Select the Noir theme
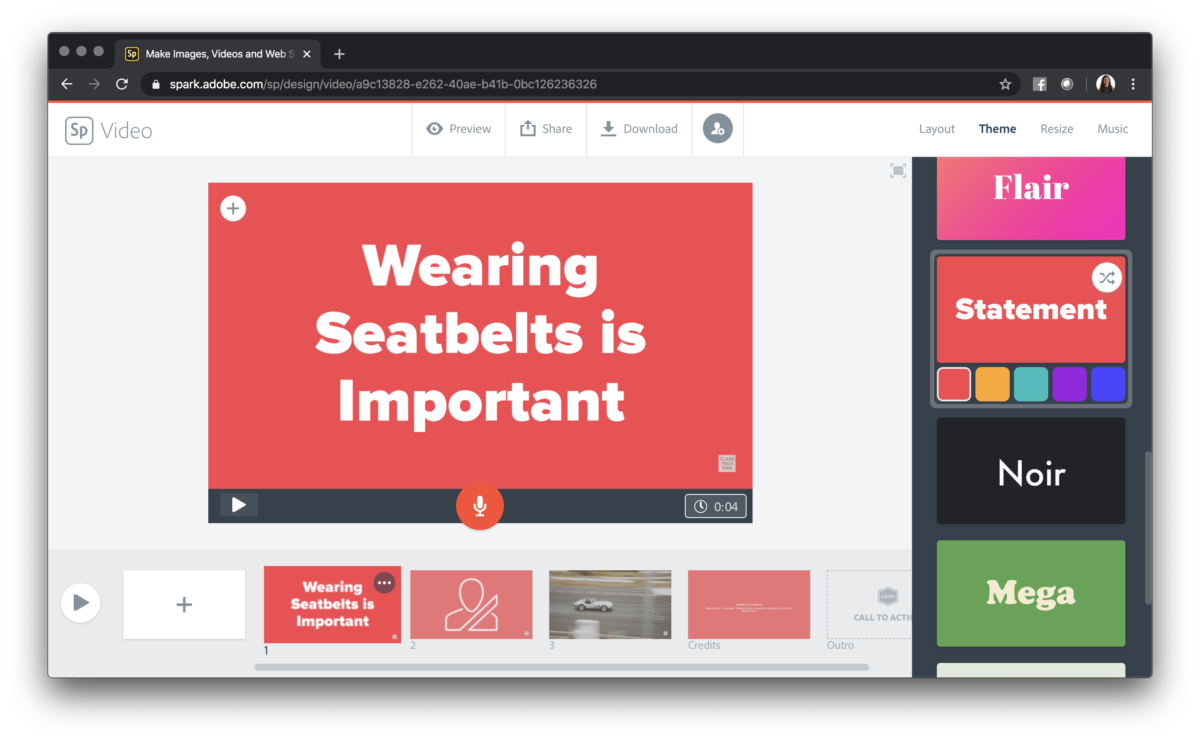 click(1030, 471)
